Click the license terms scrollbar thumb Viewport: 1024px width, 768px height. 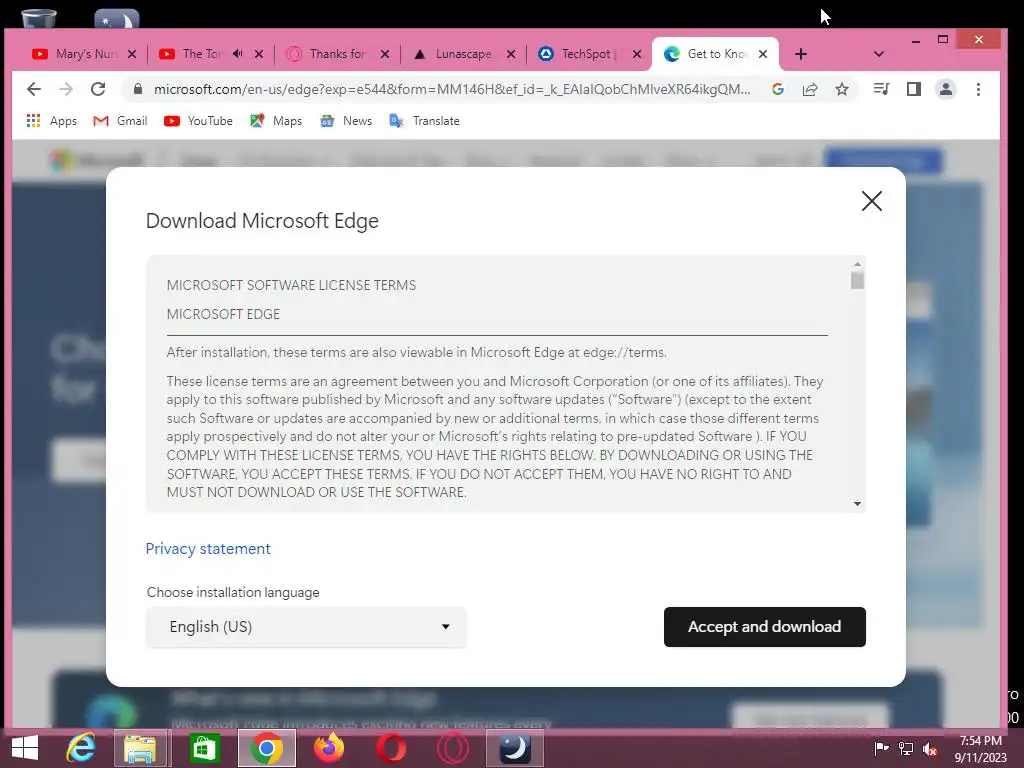point(857,280)
